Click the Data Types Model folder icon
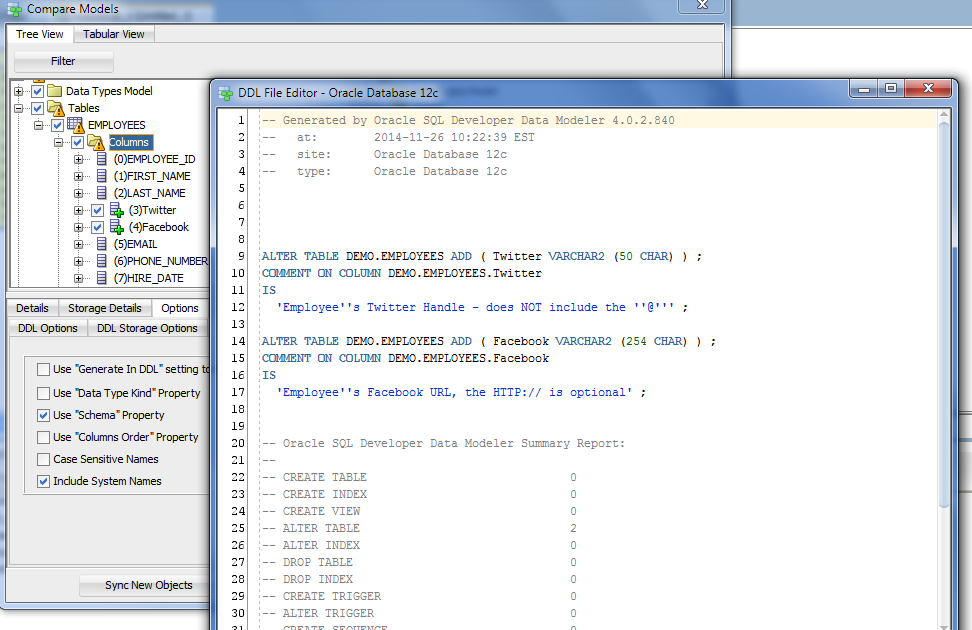Image resolution: width=972 pixels, height=630 pixels. click(x=55, y=91)
